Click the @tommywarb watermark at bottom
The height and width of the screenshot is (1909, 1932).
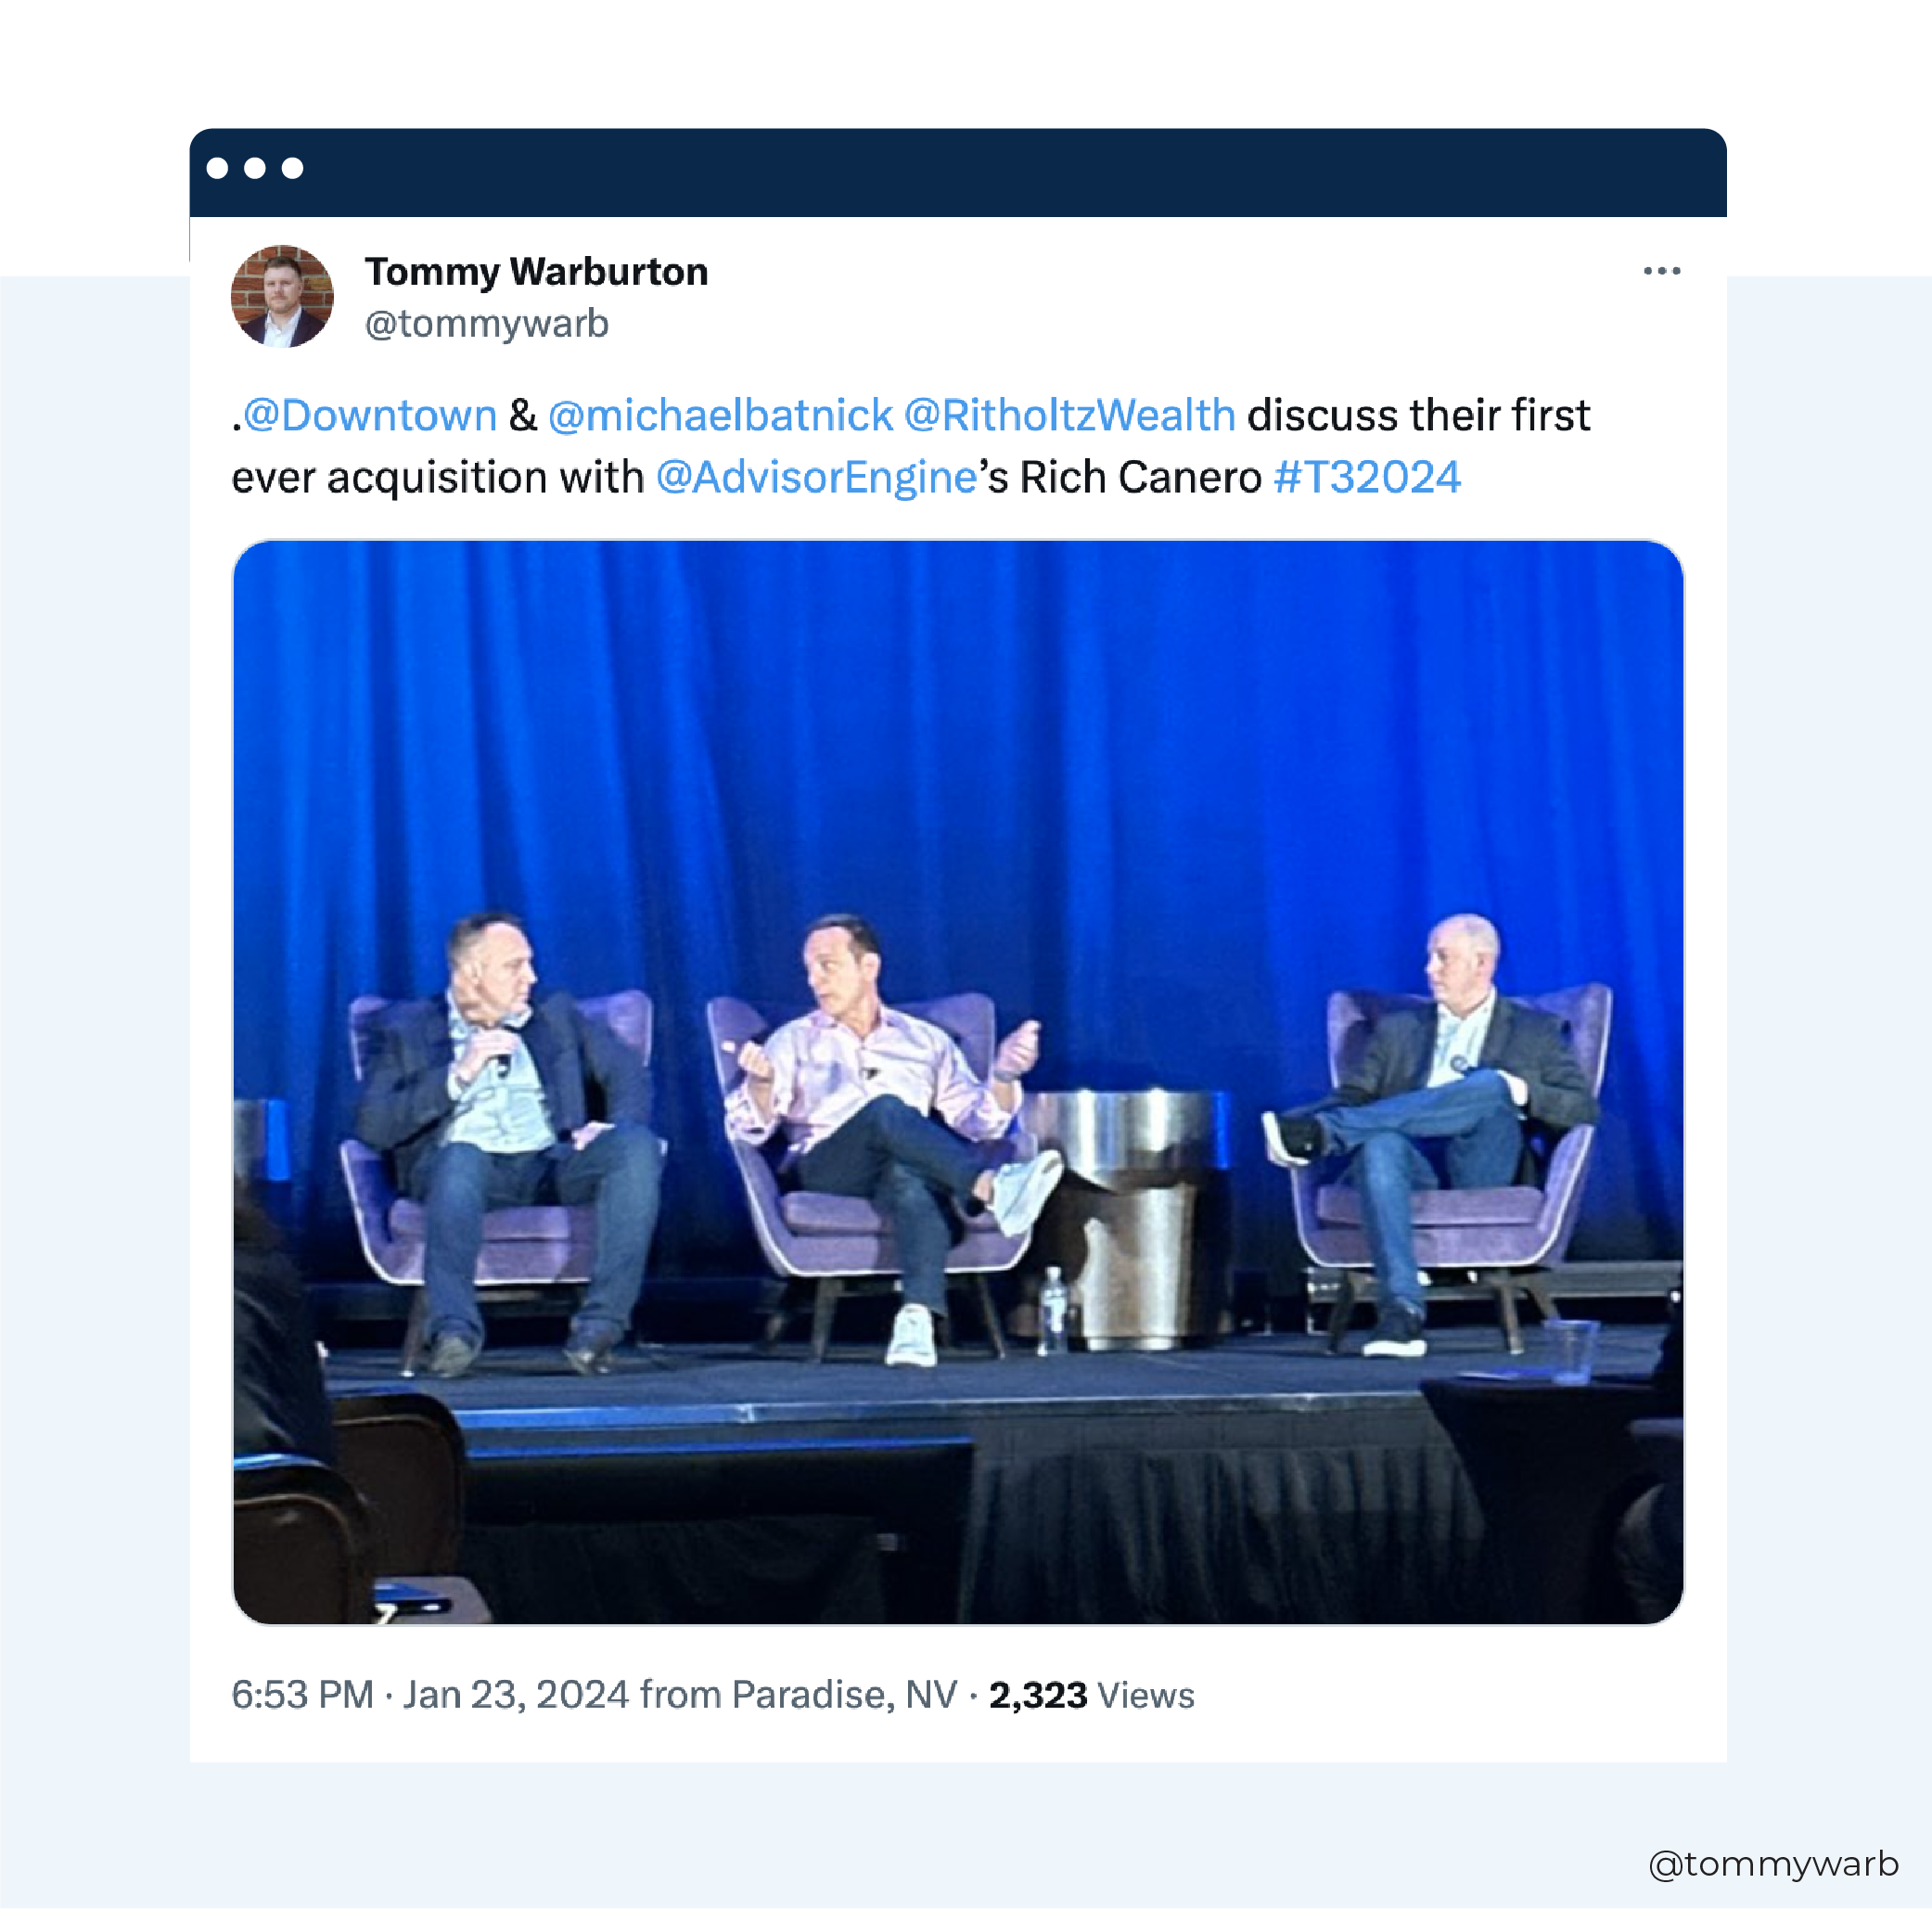1773,1864
